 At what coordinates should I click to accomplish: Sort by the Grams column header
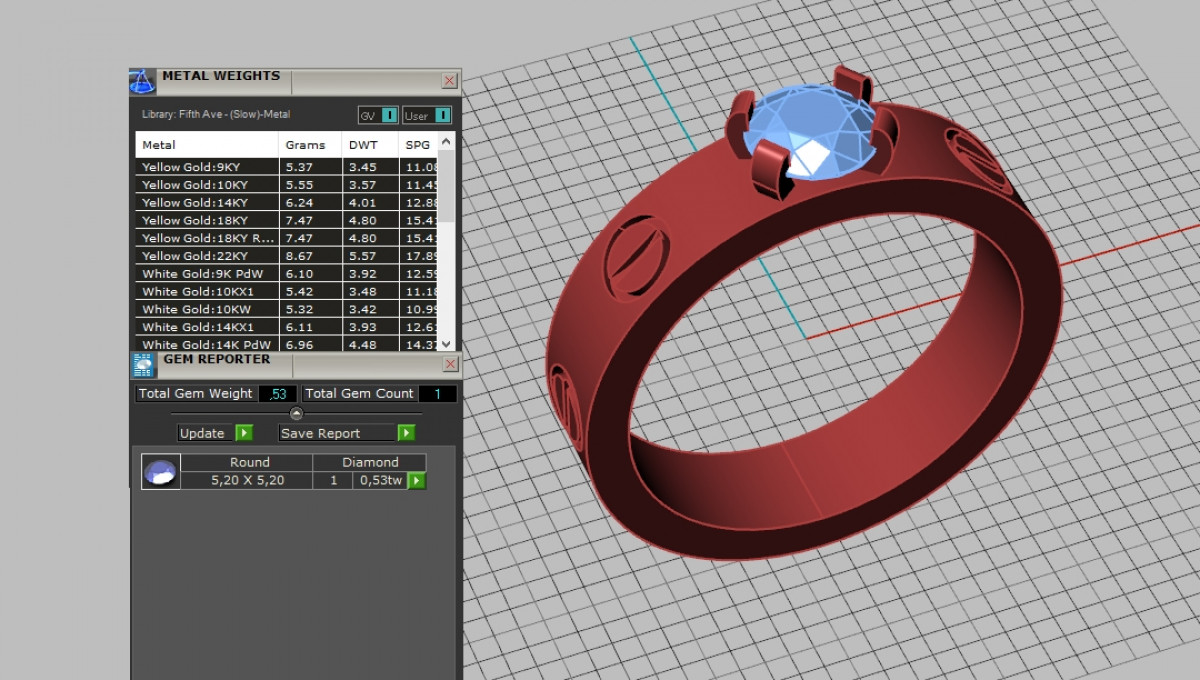pyautogui.click(x=305, y=145)
